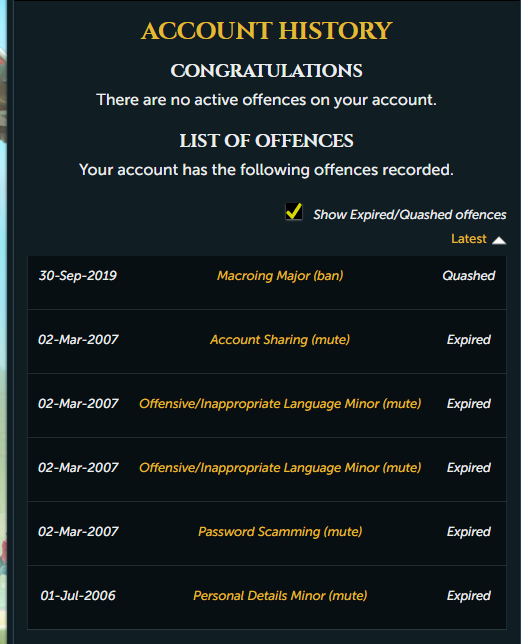
Task: Click the white Latest sort arrow
Action: tap(499, 240)
